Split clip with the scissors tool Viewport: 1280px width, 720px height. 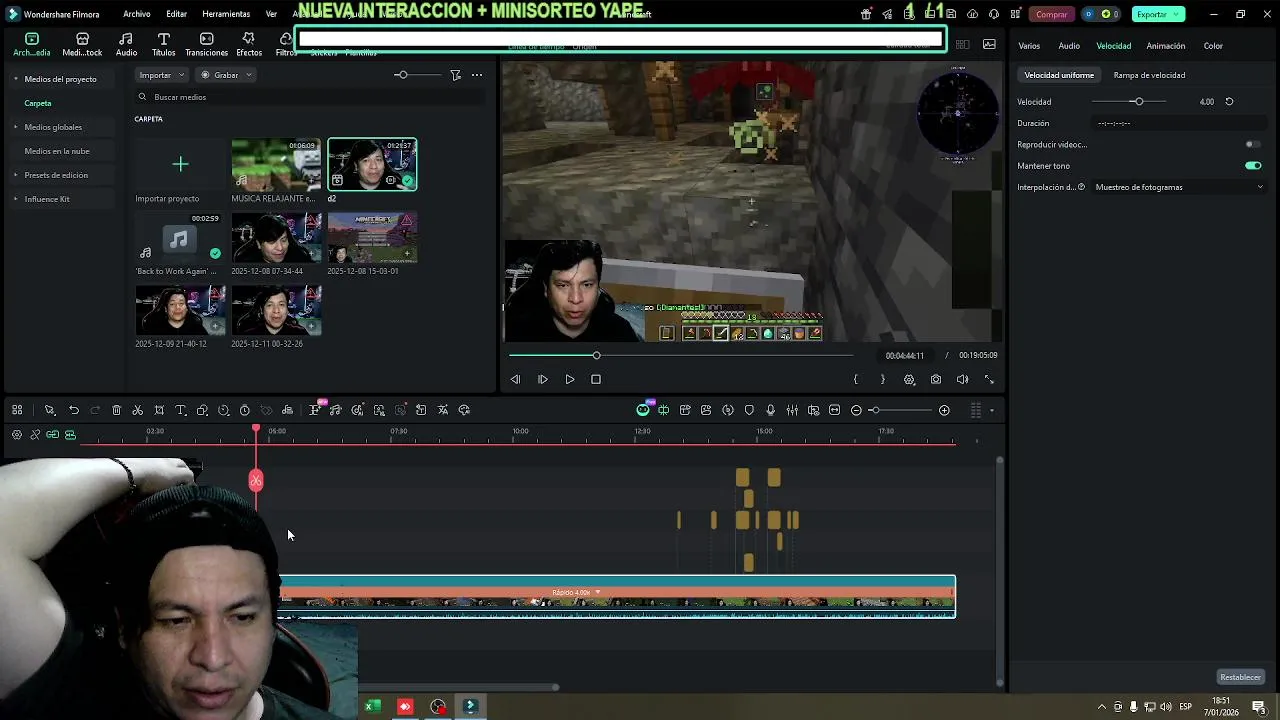pos(138,410)
